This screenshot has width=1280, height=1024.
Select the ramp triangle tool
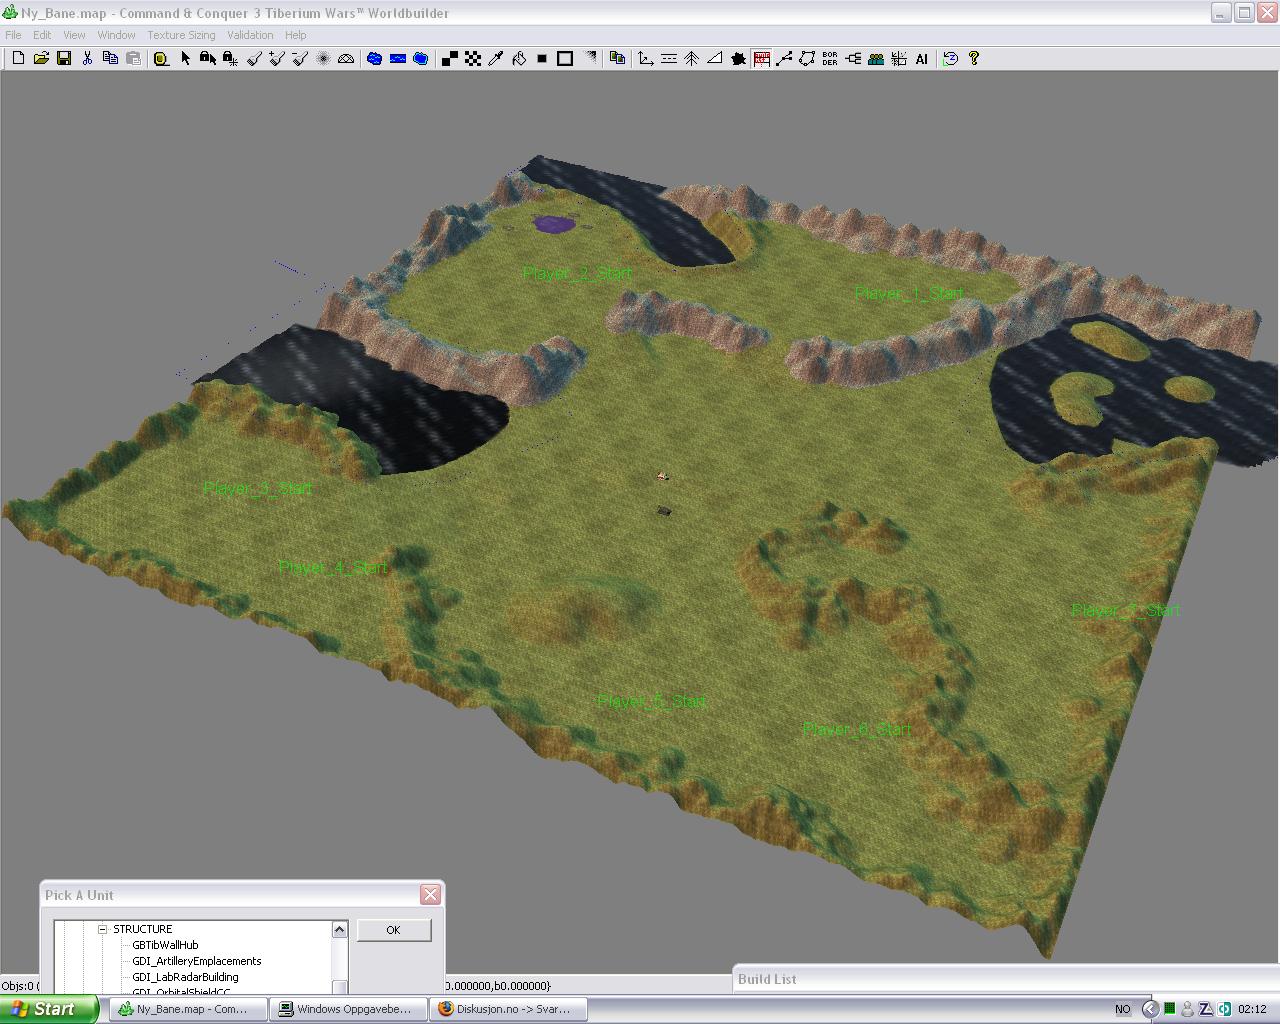click(x=715, y=59)
